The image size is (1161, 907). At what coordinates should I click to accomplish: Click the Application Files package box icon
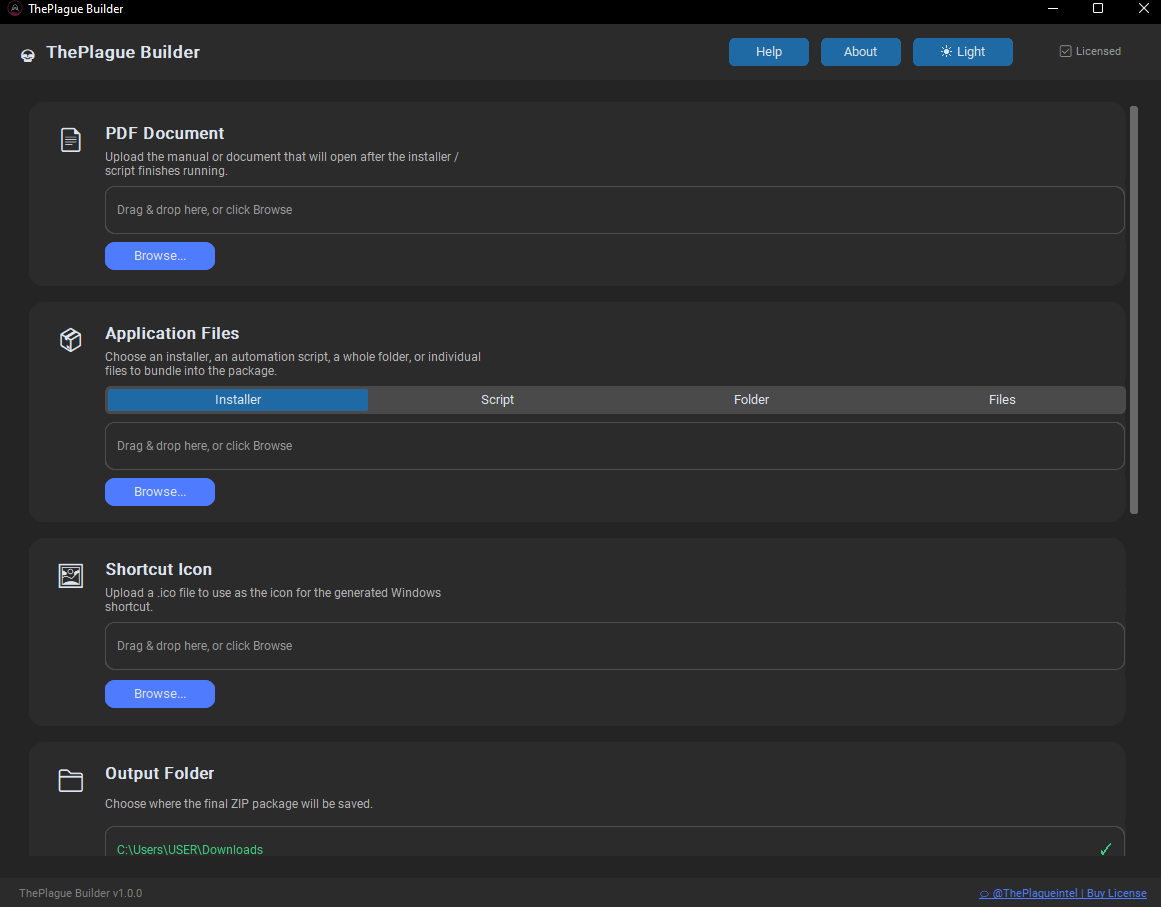point(70,340)
